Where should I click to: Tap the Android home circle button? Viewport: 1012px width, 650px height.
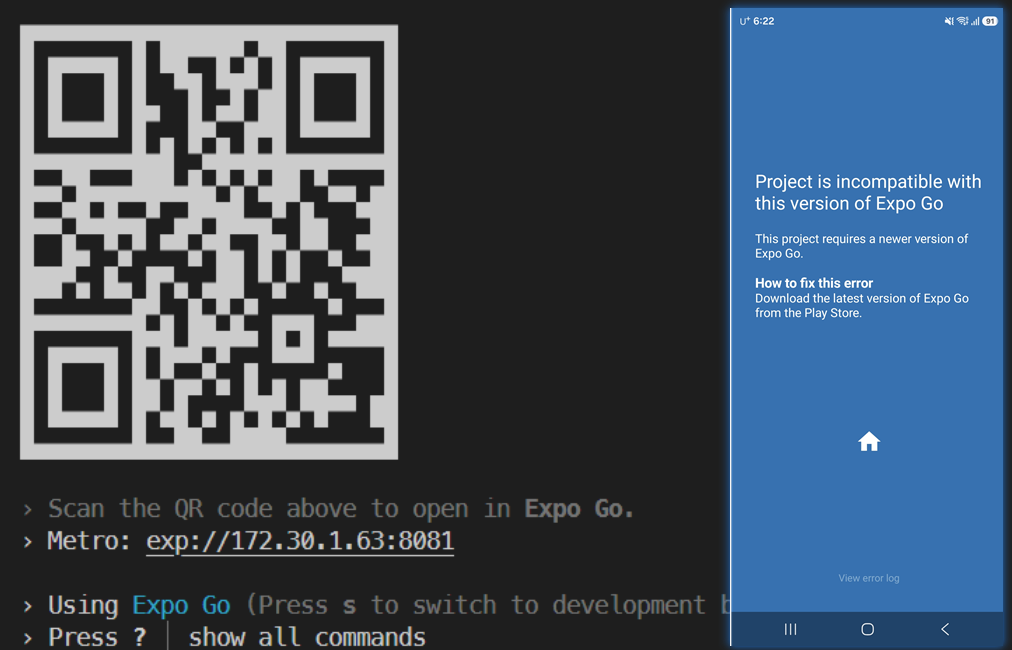click(x=867, y=629)
